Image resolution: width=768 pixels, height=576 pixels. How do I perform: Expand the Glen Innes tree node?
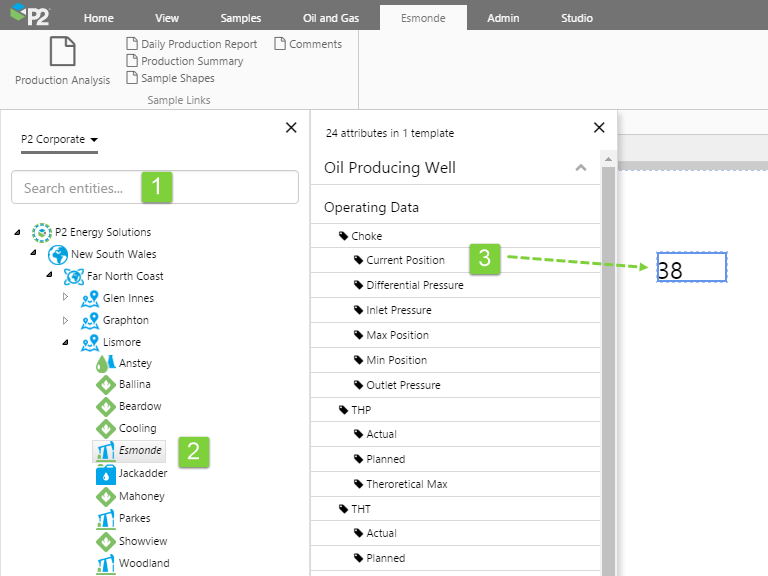point(67,298)
